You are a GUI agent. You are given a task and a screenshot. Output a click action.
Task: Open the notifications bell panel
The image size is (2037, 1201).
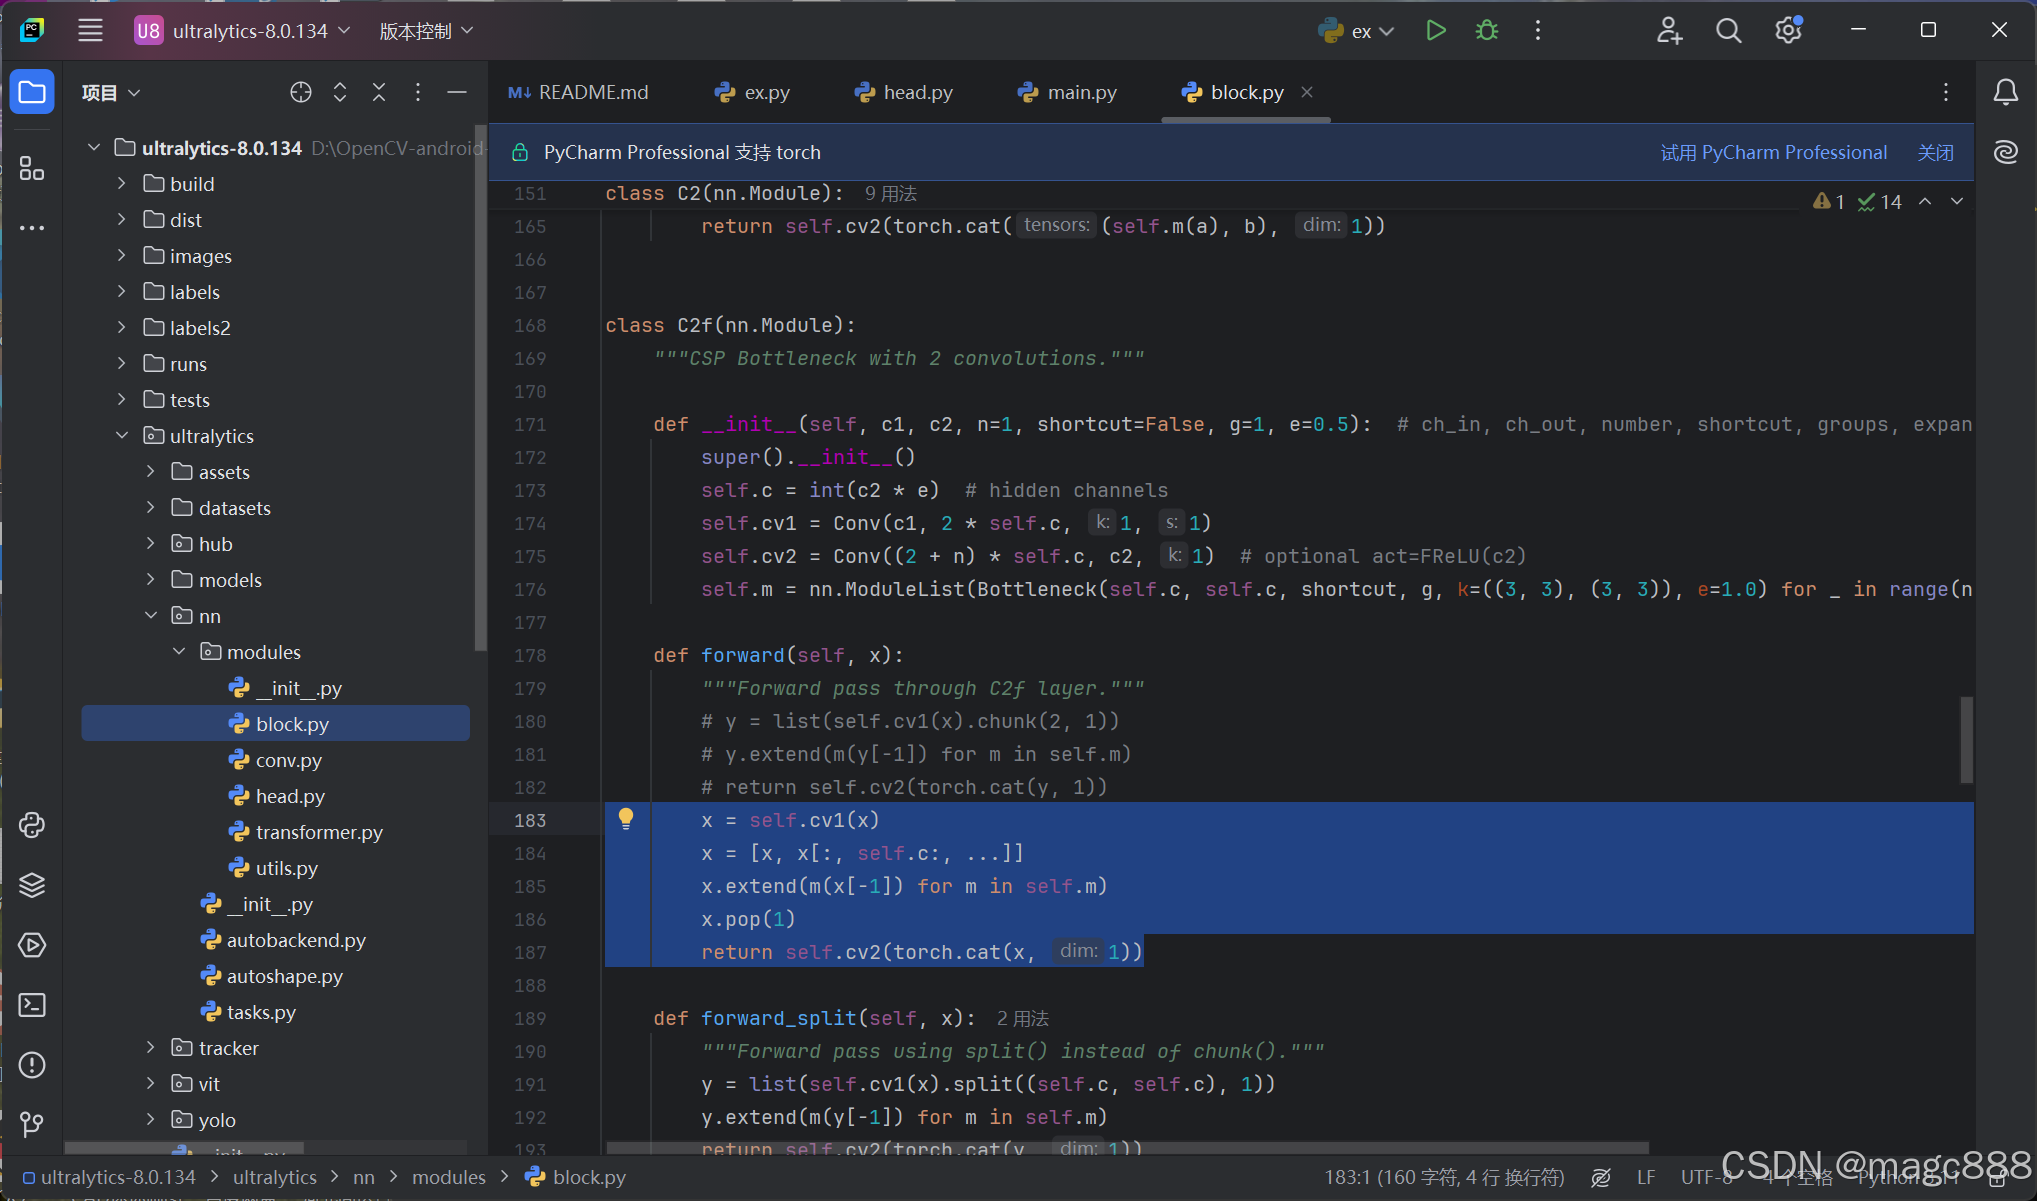(2005, 93)
